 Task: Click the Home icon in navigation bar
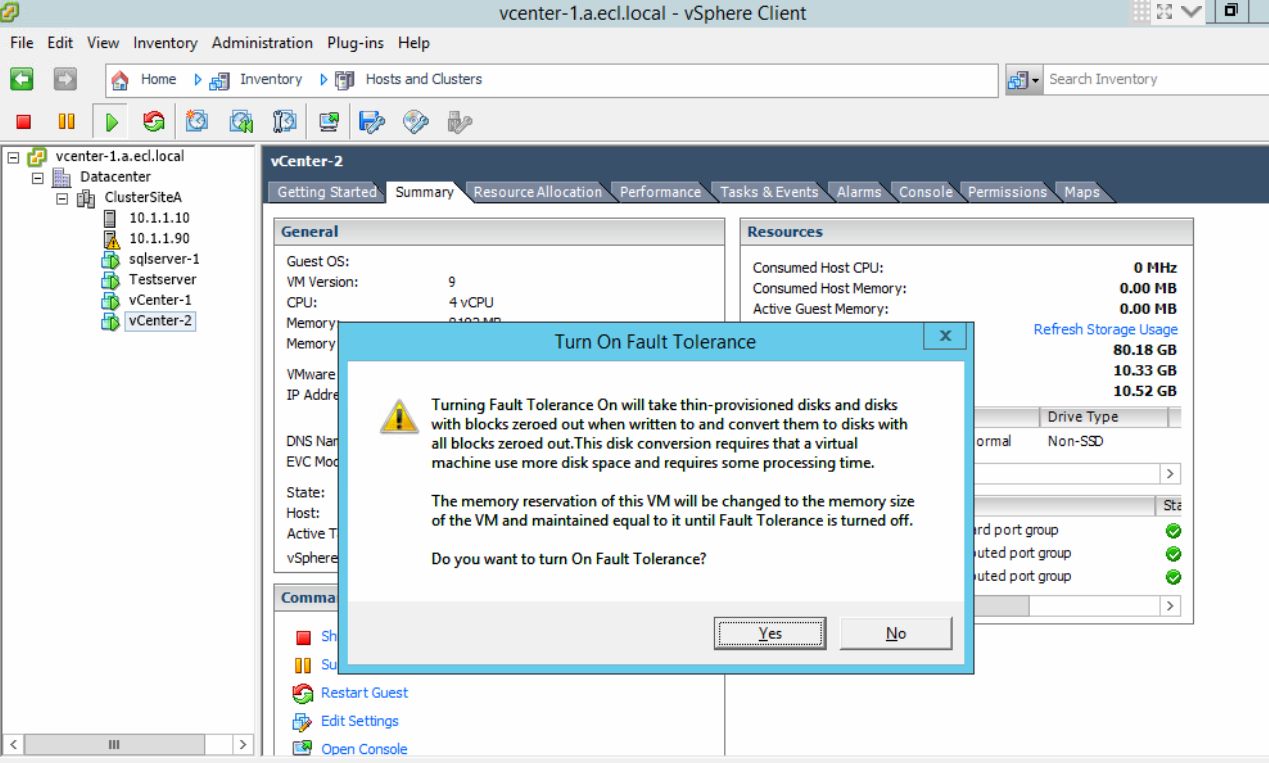(120, 80)
